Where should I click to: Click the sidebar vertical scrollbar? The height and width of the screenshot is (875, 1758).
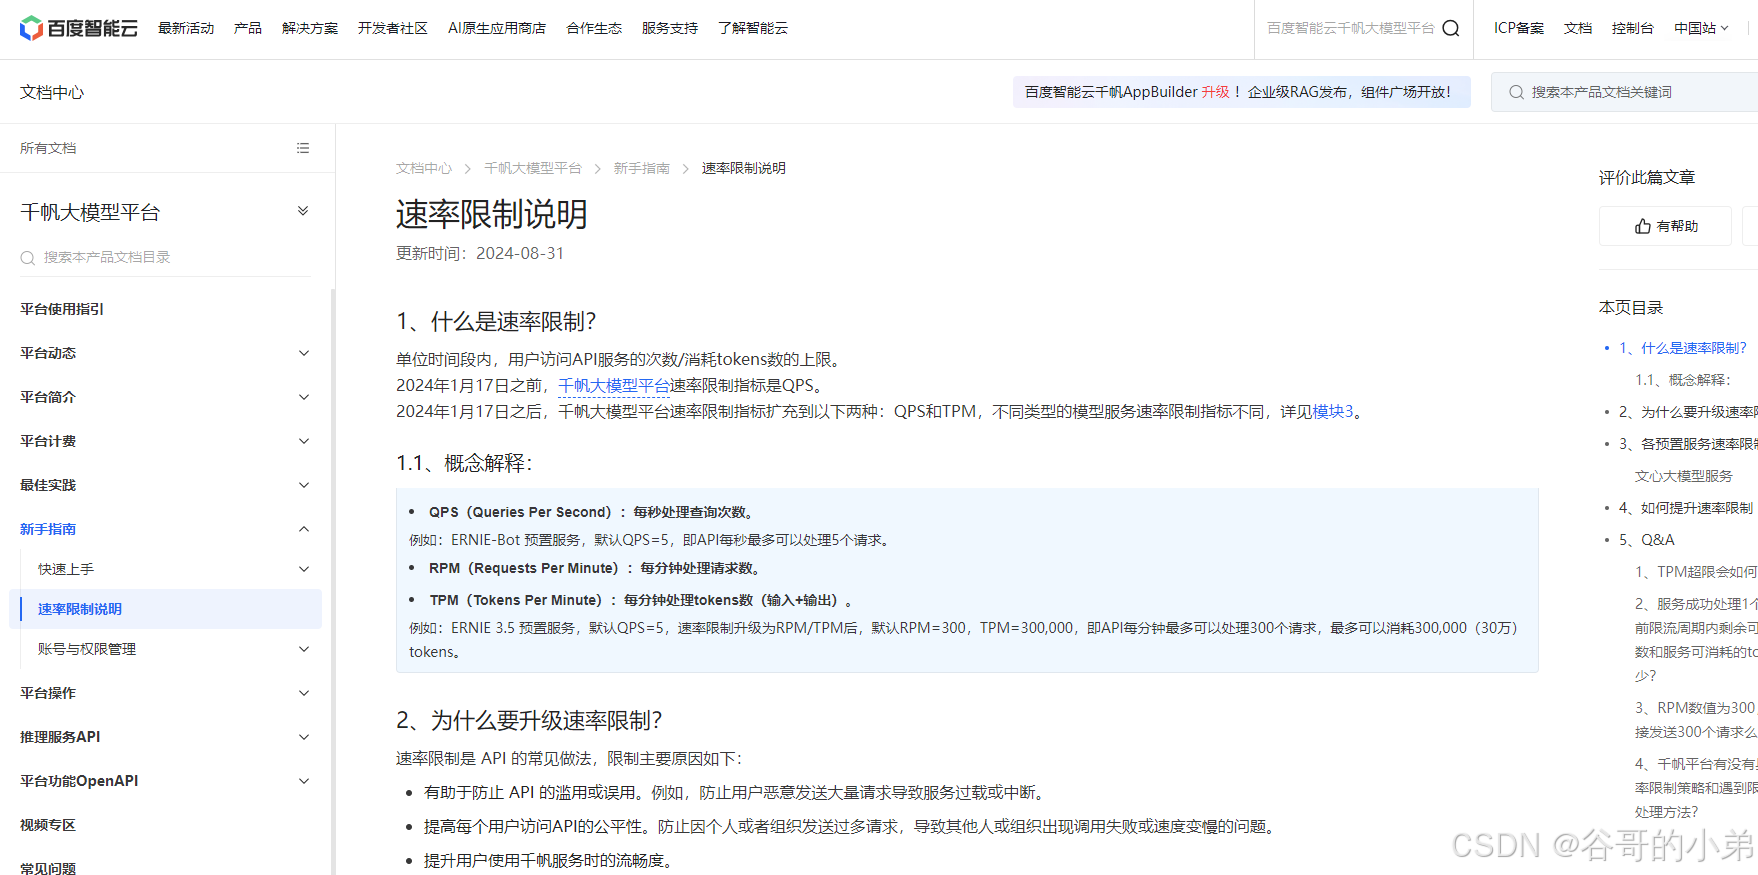[333, 582]
